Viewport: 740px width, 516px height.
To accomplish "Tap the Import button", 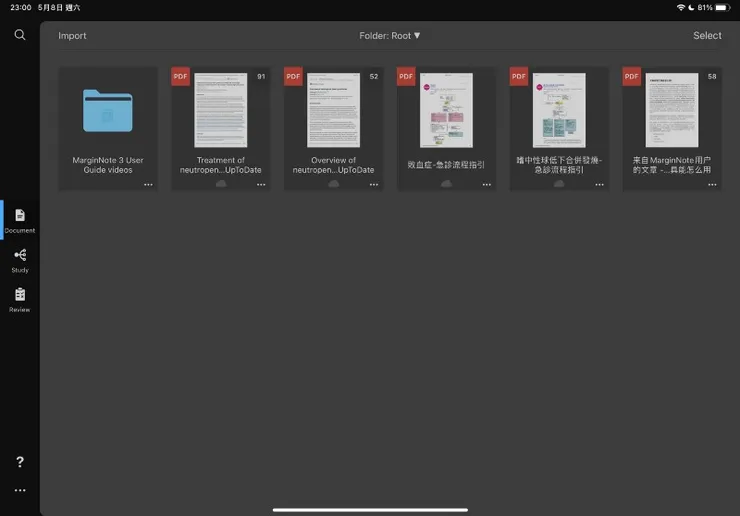I will tap(72, 36).
